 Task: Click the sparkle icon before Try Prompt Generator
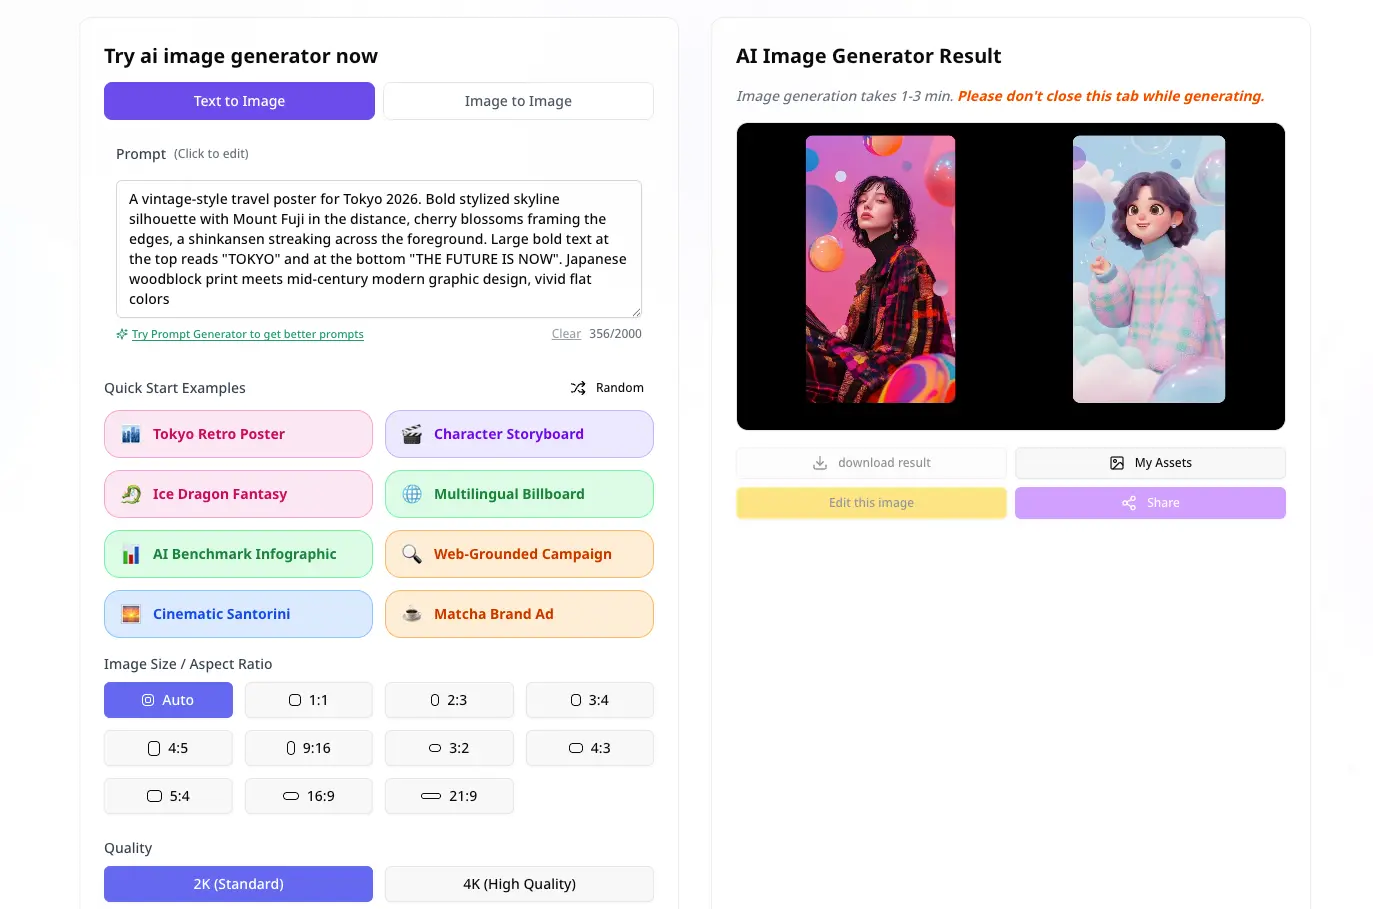tap(120, 334)
